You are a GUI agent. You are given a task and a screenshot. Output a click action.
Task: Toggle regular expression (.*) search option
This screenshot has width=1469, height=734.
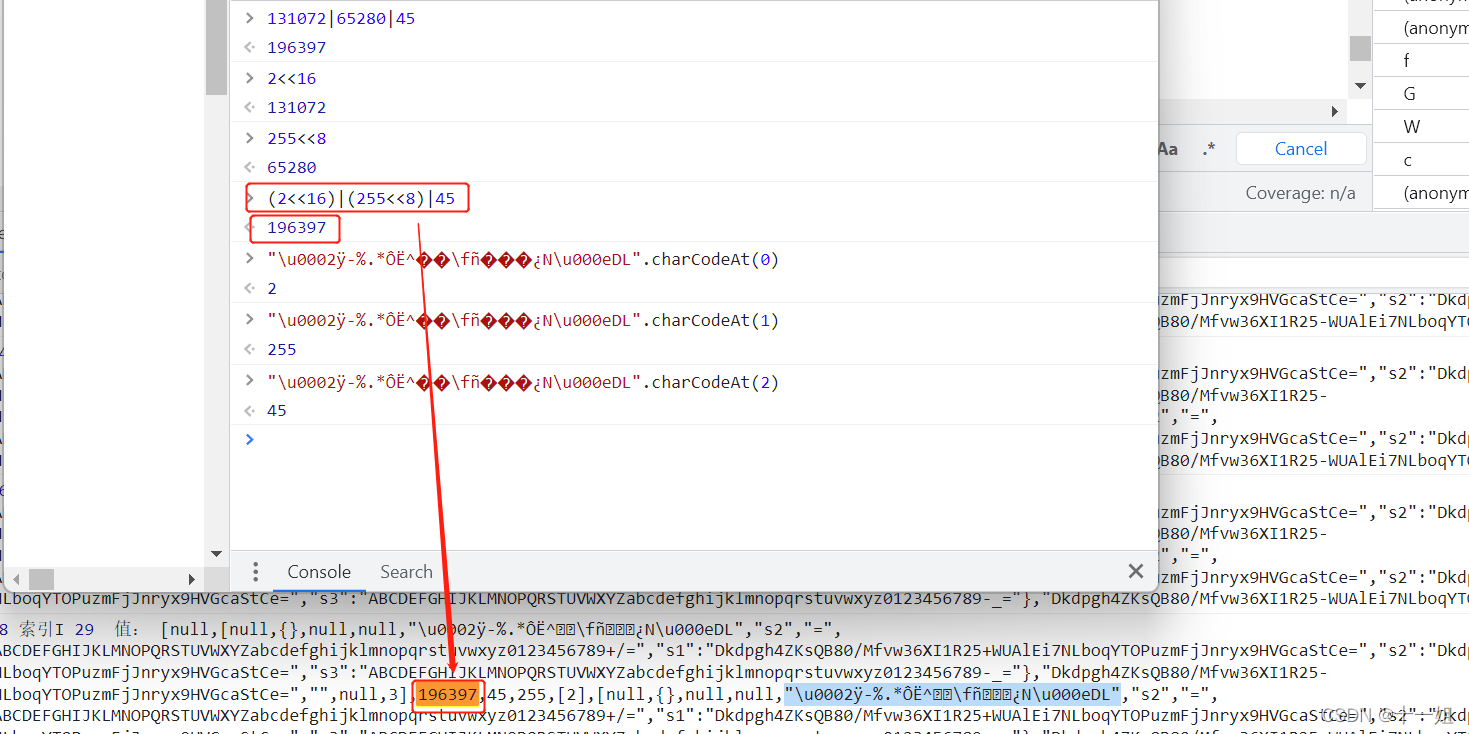click(x=1209, y=149)
